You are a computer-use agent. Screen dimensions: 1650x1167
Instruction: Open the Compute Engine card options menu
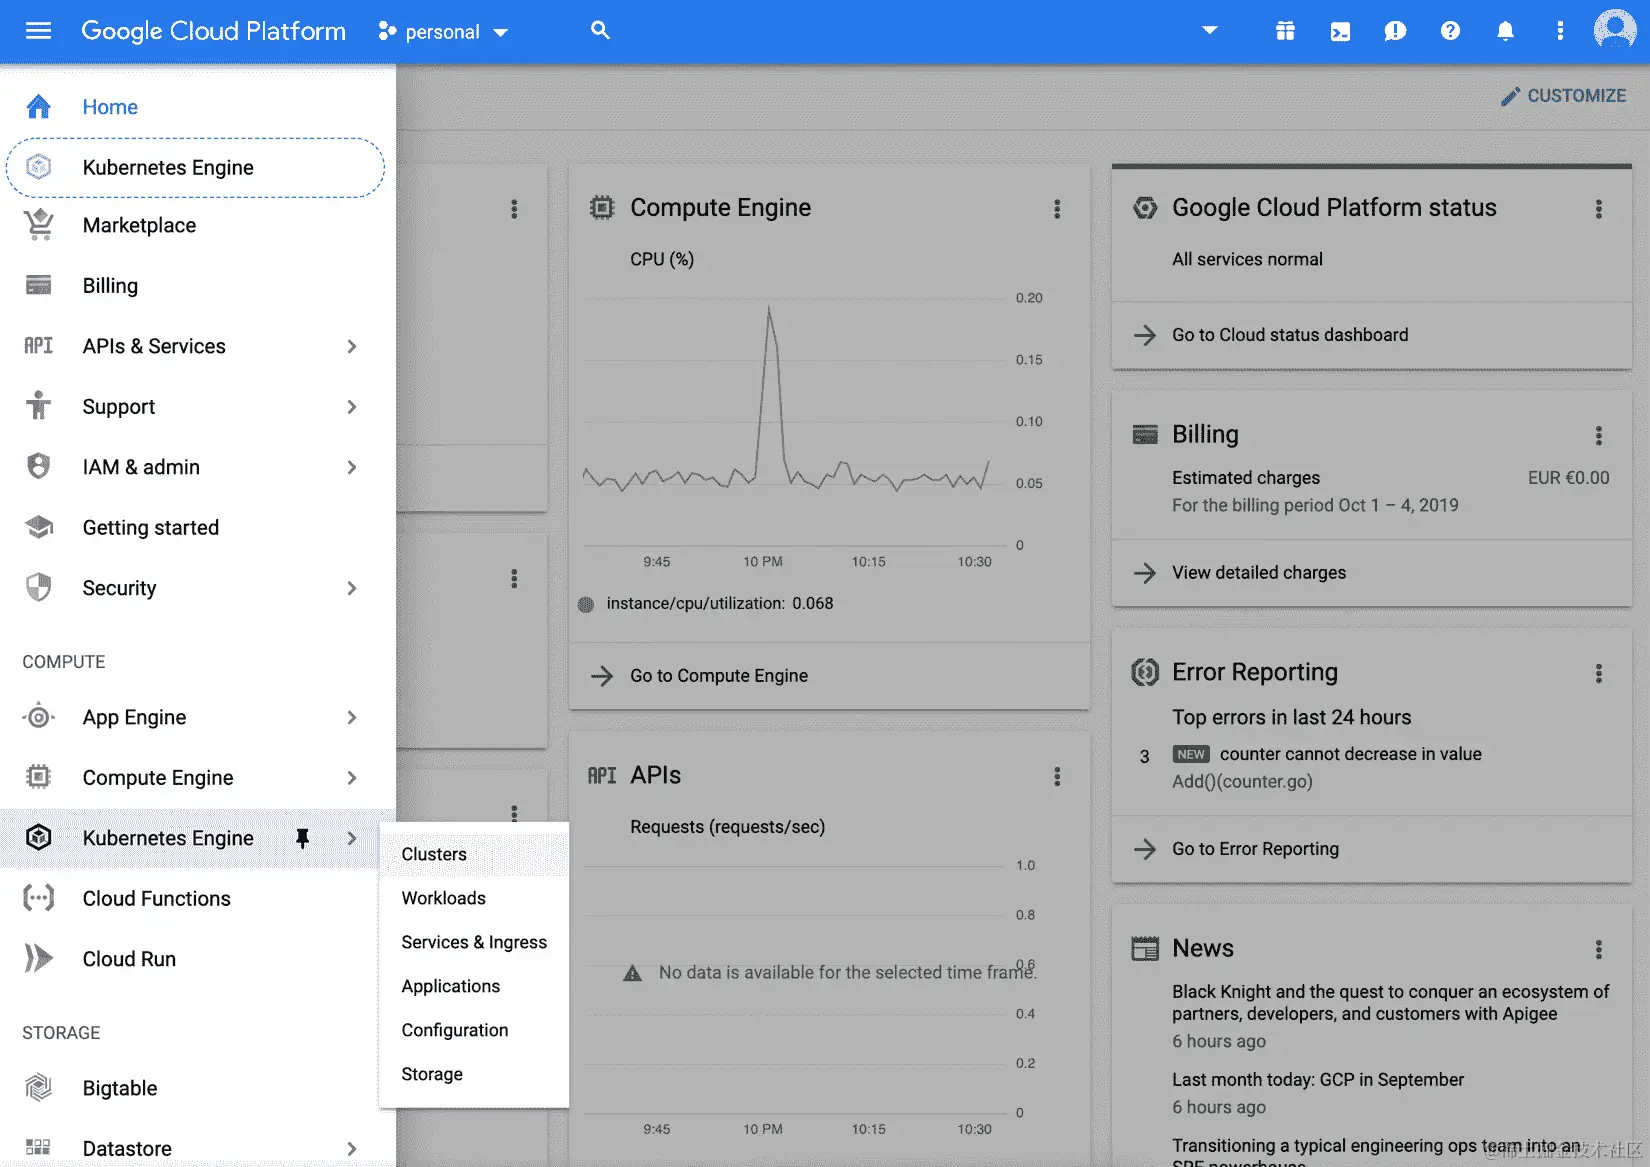[x=1057, y=209]
